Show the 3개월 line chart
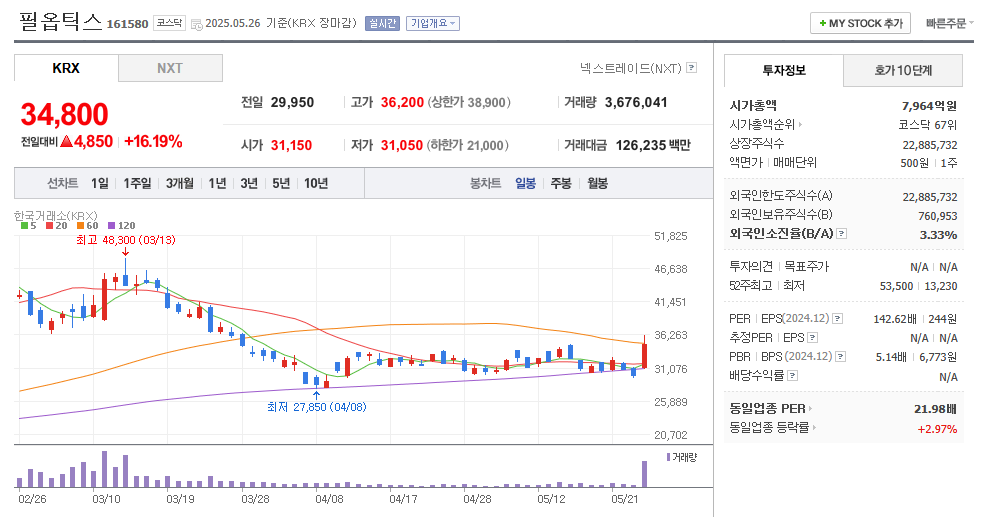This screenshot has width=987, height=517. click(179, 183)
